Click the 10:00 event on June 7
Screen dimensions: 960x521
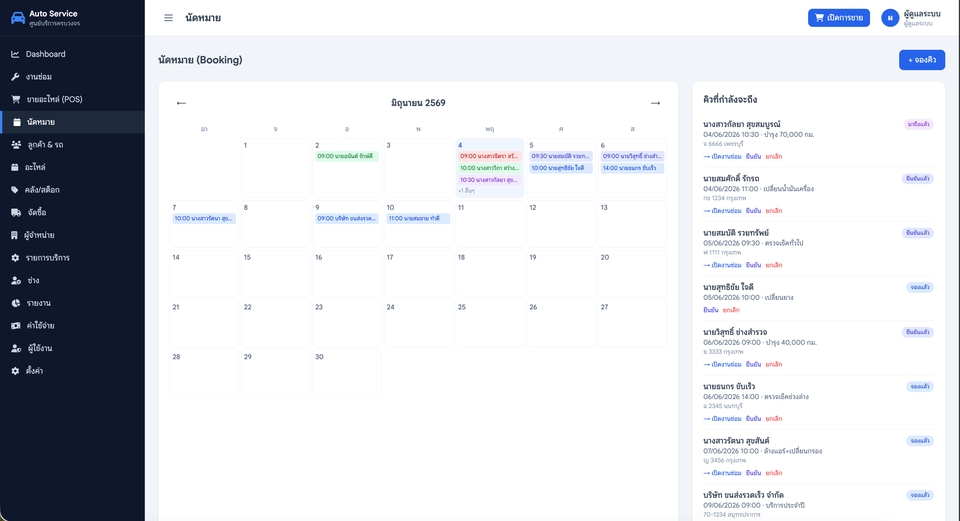[204, 219]
